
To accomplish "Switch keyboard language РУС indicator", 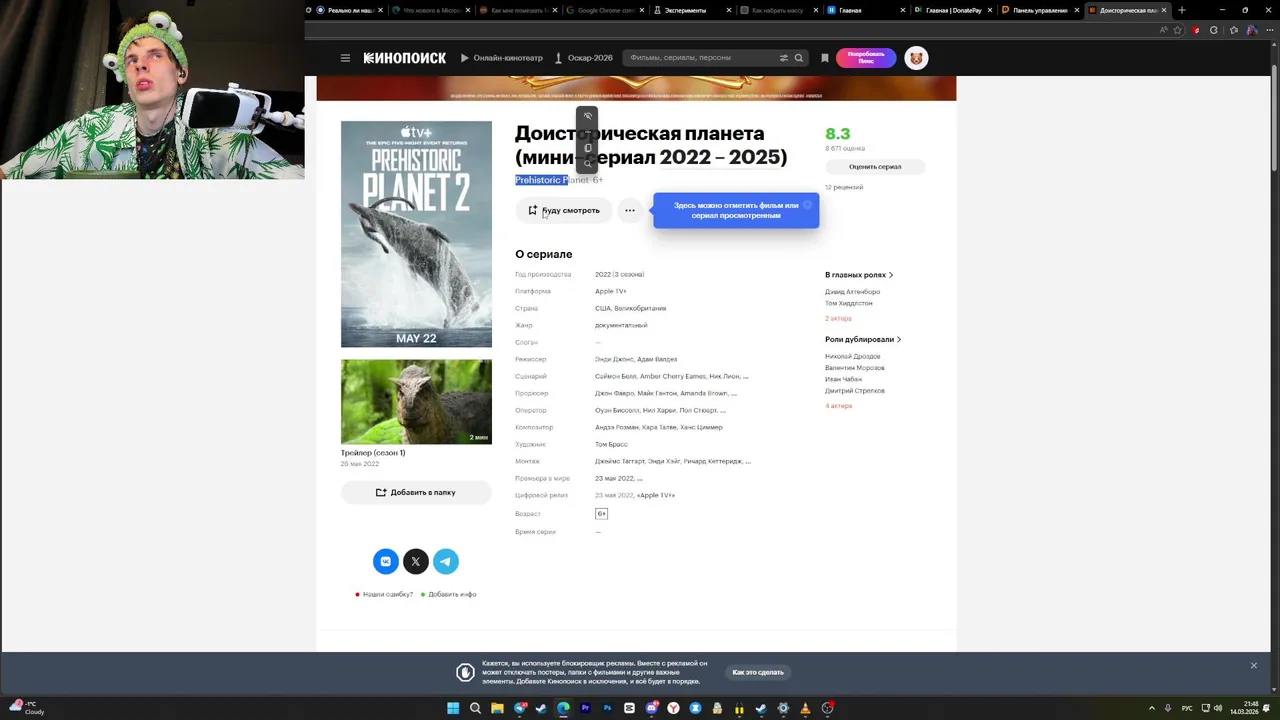I will pos(1187,708).
